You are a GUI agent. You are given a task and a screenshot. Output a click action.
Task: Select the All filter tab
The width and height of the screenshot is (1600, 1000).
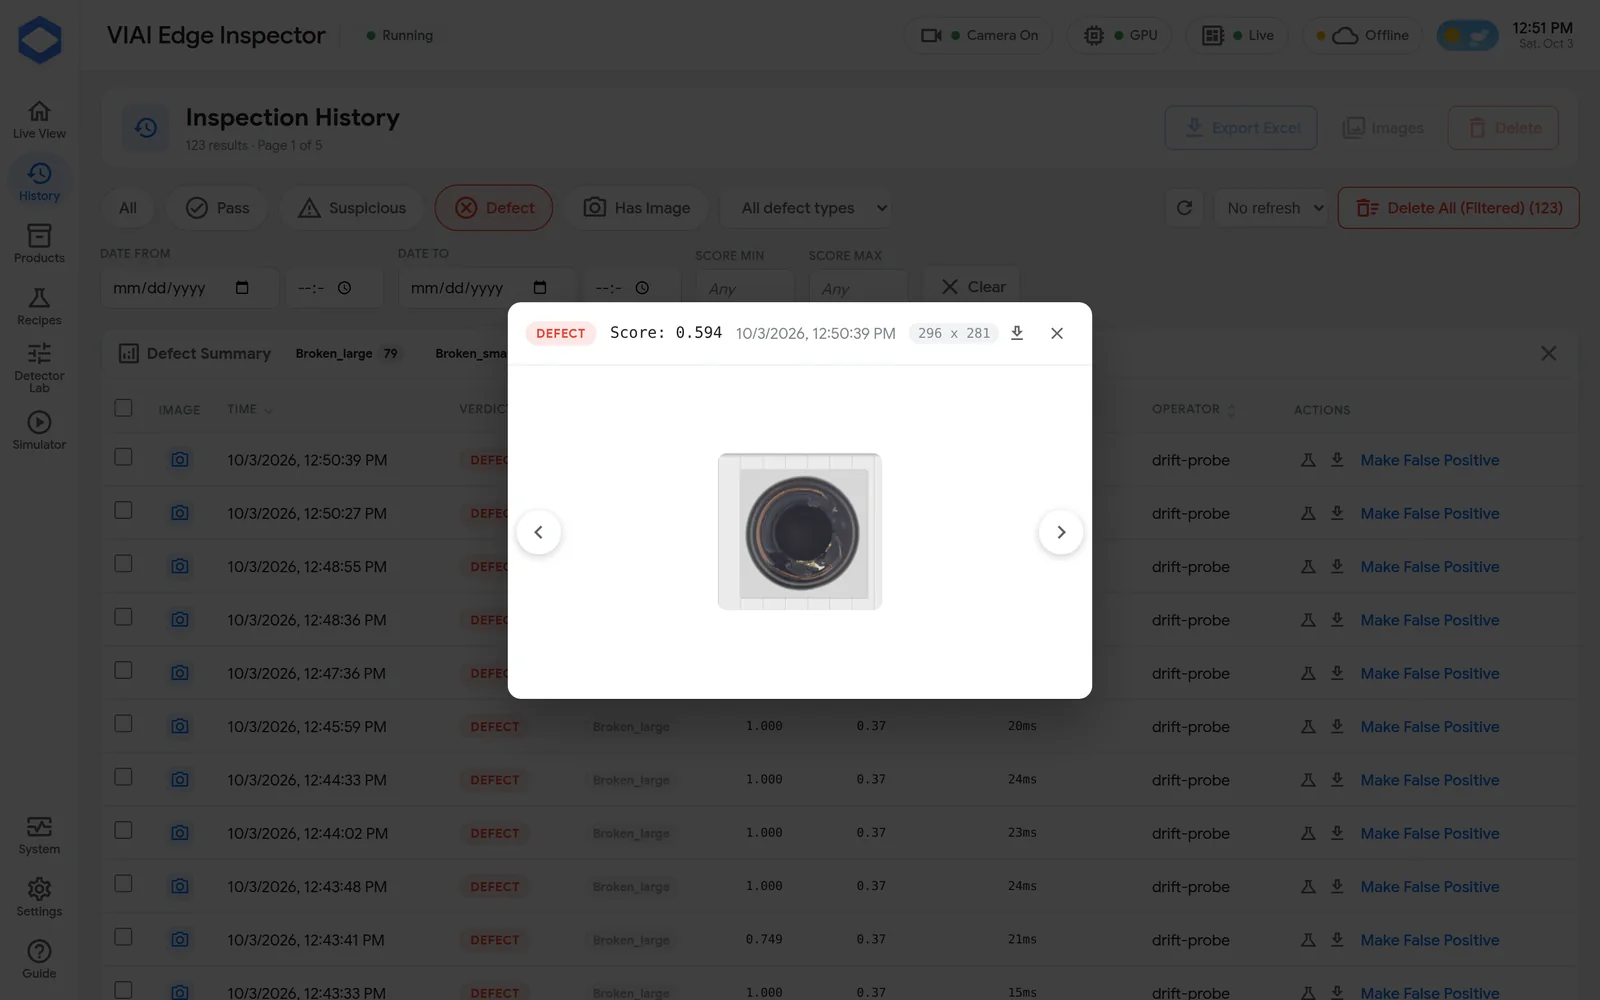click(x=128, y=208)
